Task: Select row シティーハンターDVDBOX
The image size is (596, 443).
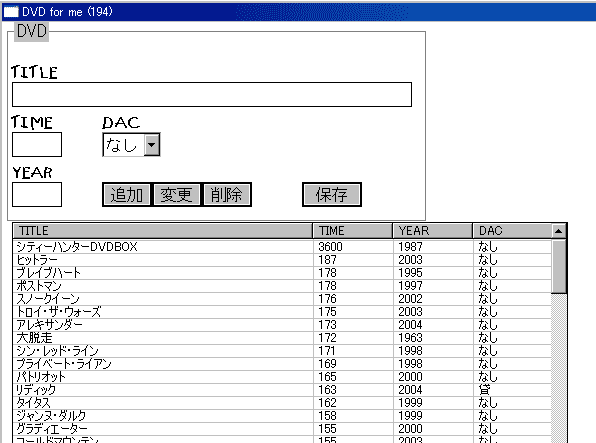Action: pyautogui.click(x=282, y=247)
